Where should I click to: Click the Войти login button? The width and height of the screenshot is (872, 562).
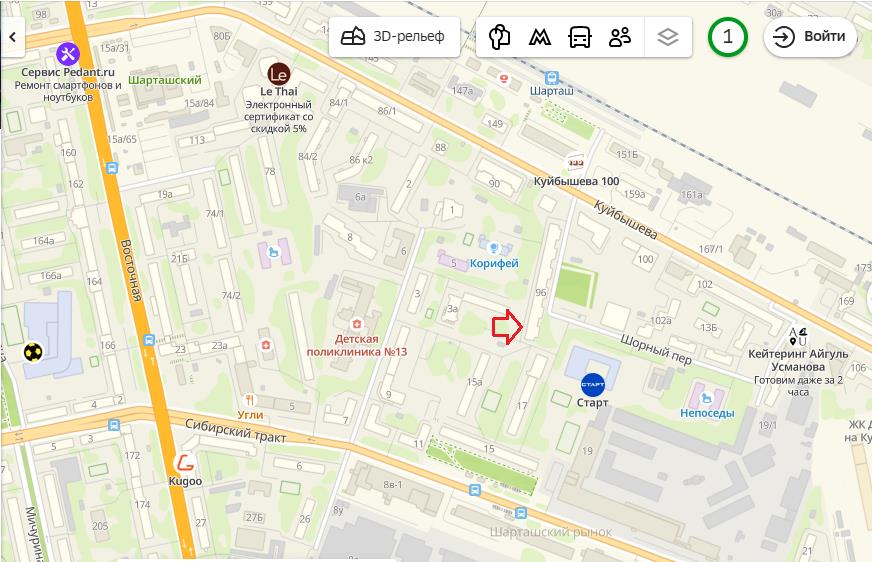[x=810, y=37]
